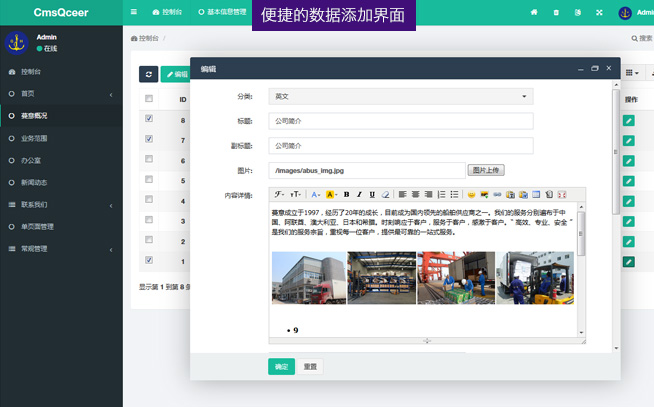Click the edit pencil icon for row 8
Viewport: 654px width, 407px height.
[629, 121]
